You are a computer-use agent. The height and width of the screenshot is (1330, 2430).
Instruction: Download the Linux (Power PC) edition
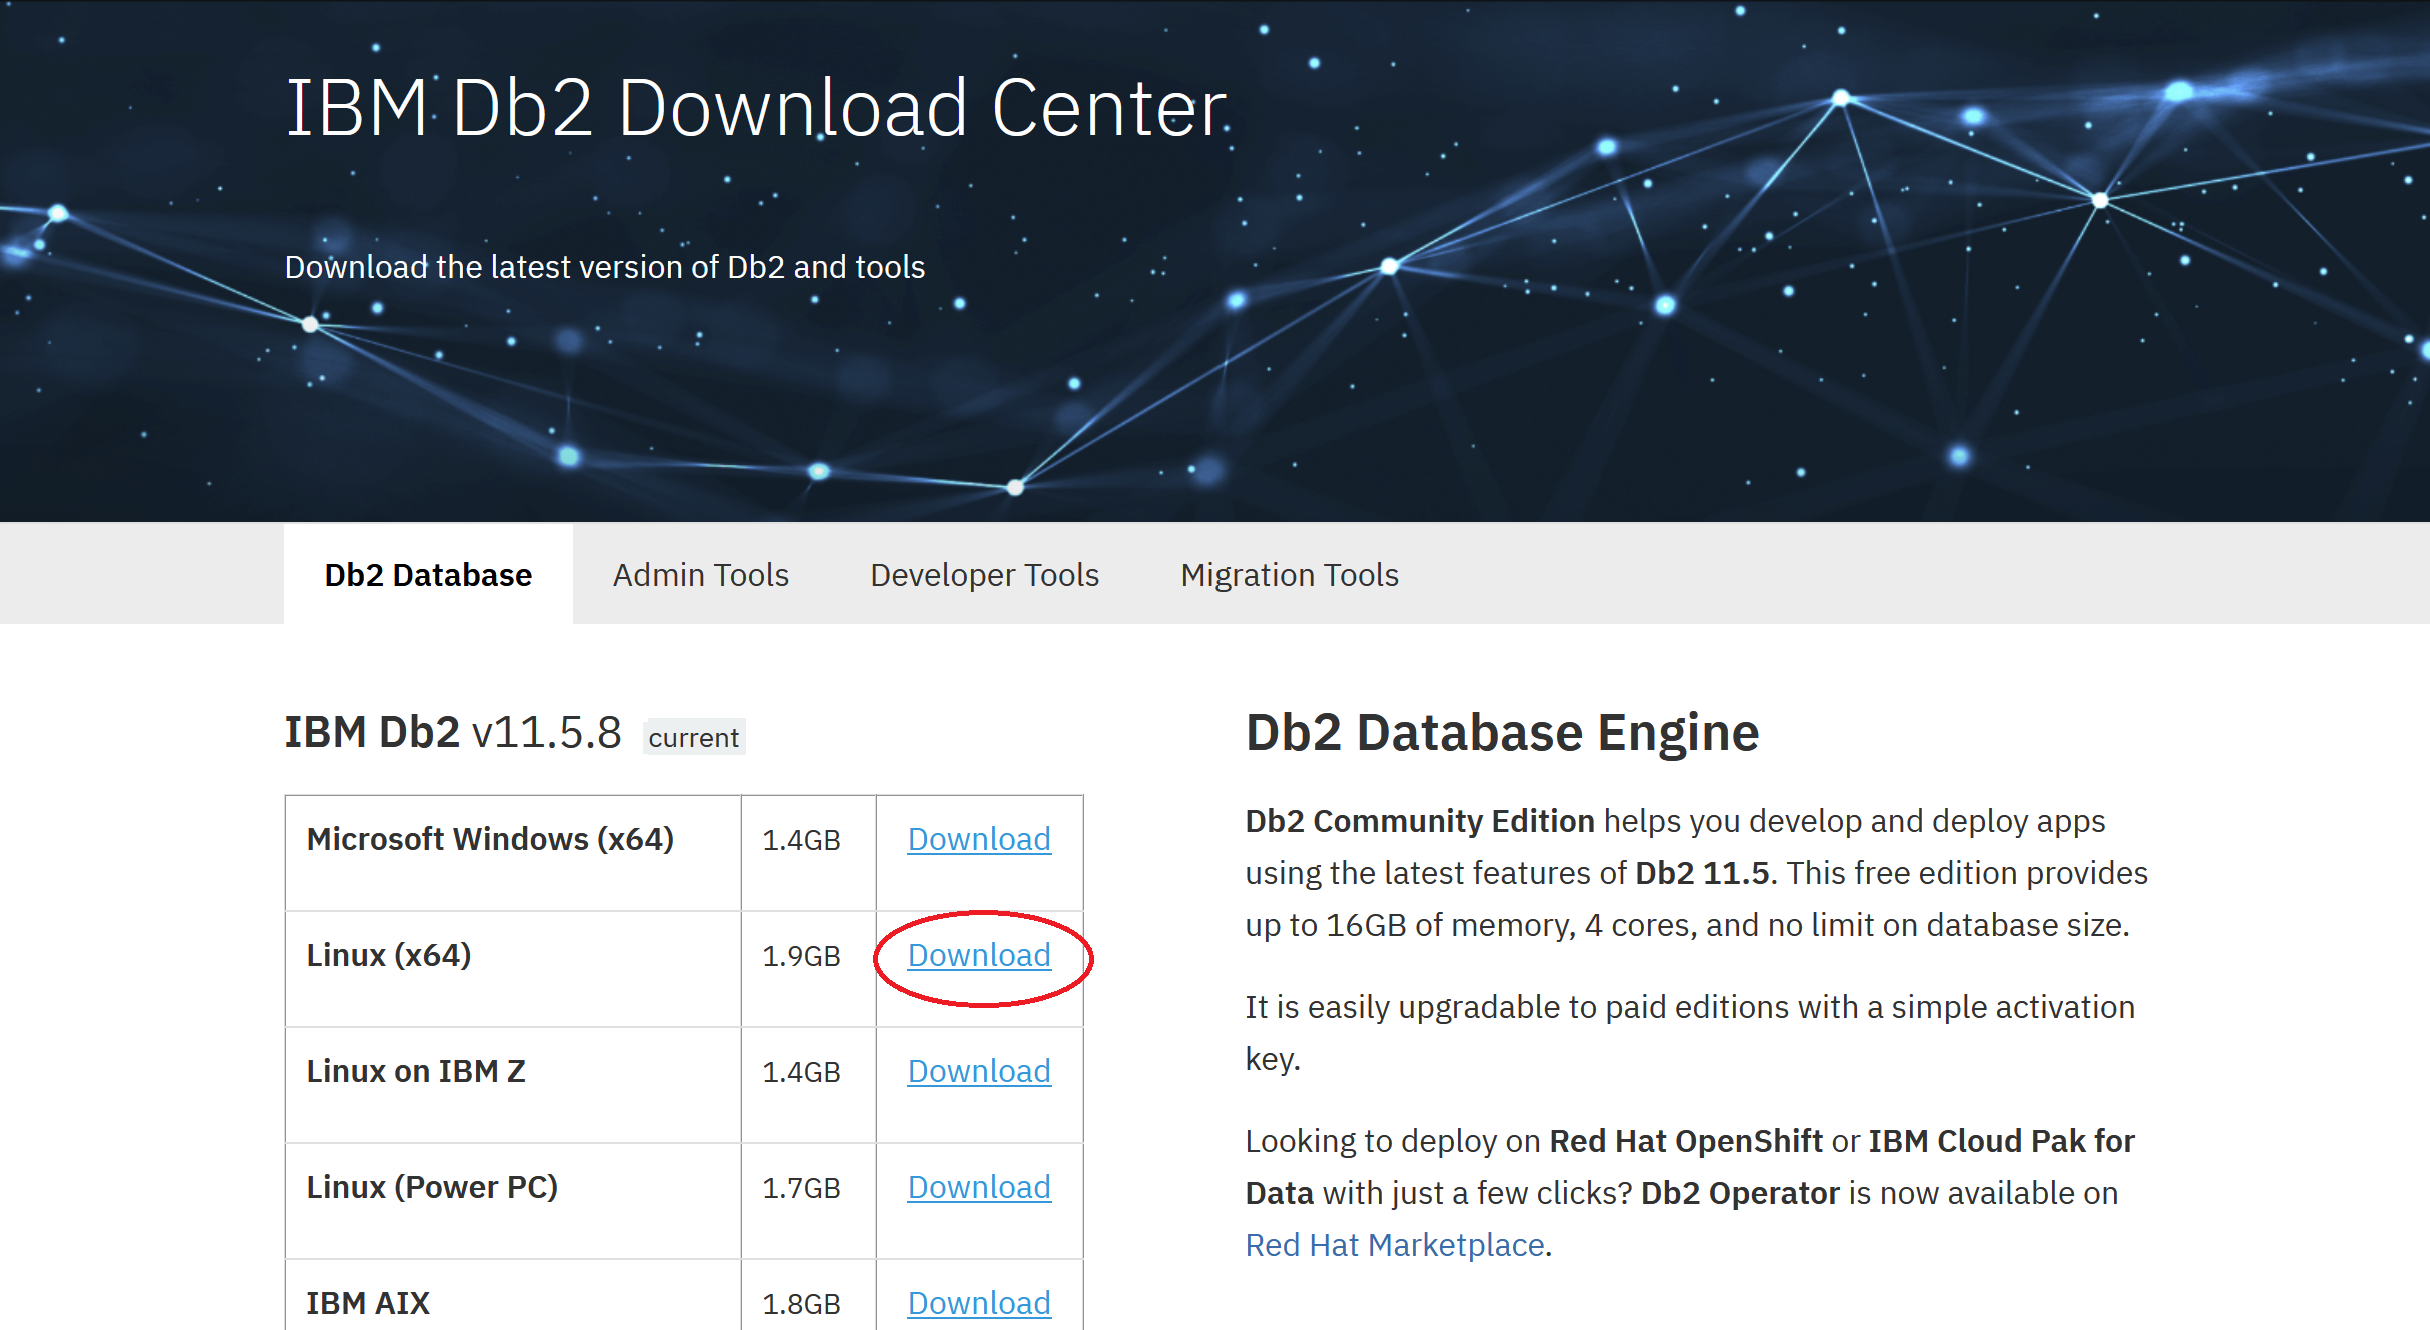(978, 1187)
